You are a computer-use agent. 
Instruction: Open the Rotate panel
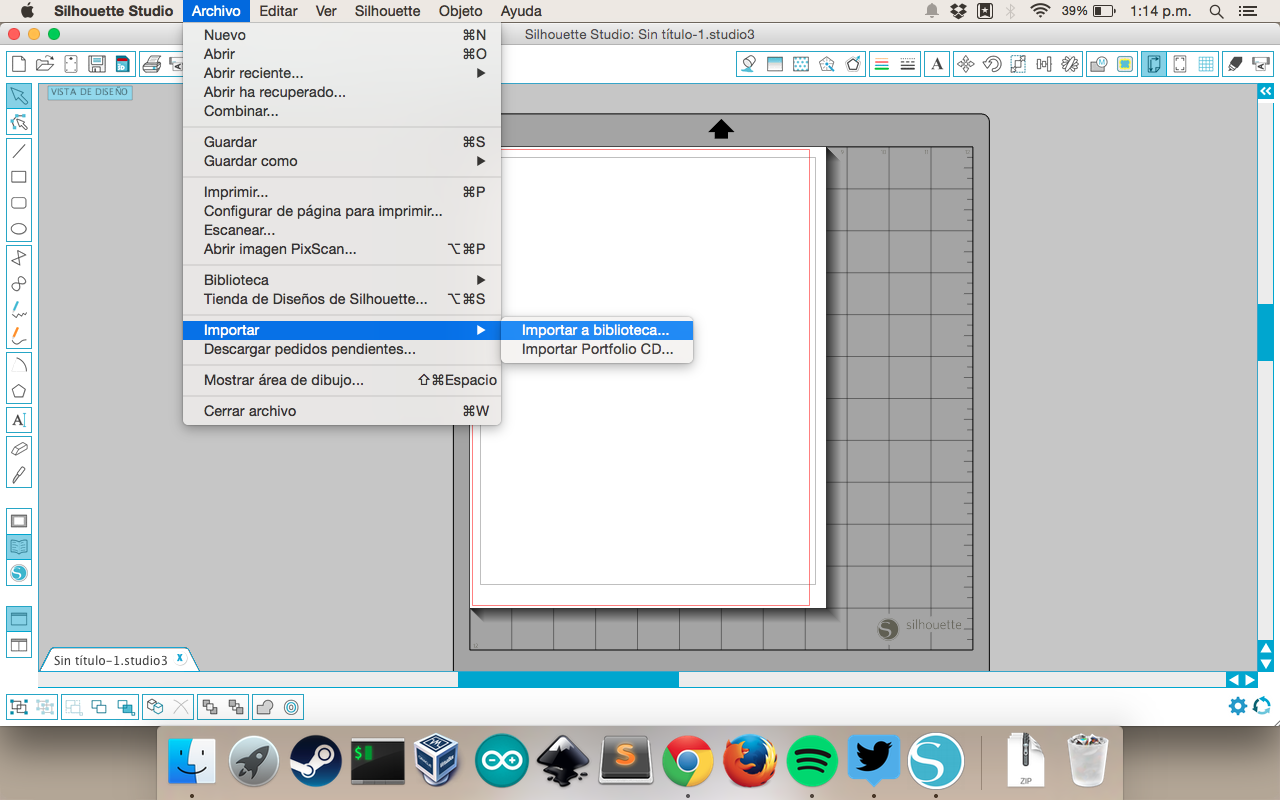pos(992,64)
